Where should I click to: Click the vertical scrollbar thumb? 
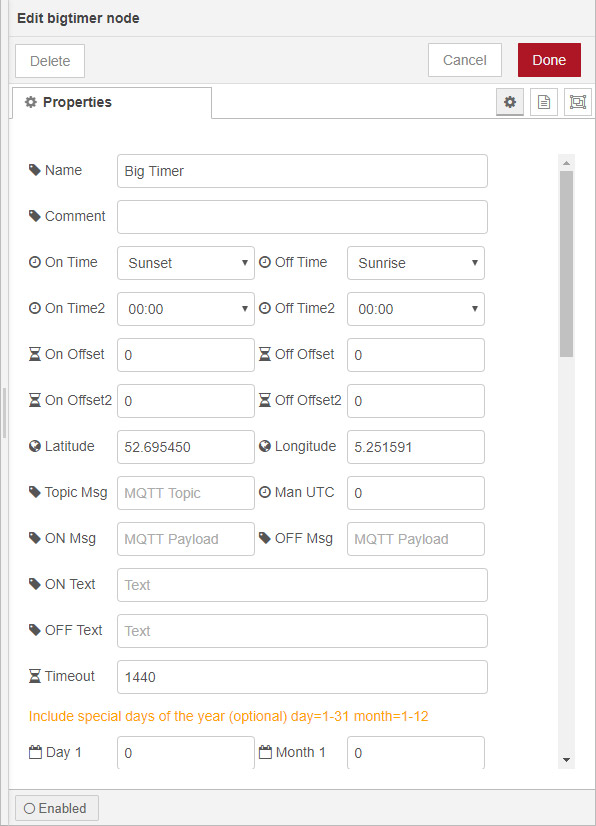coord(566,263)
